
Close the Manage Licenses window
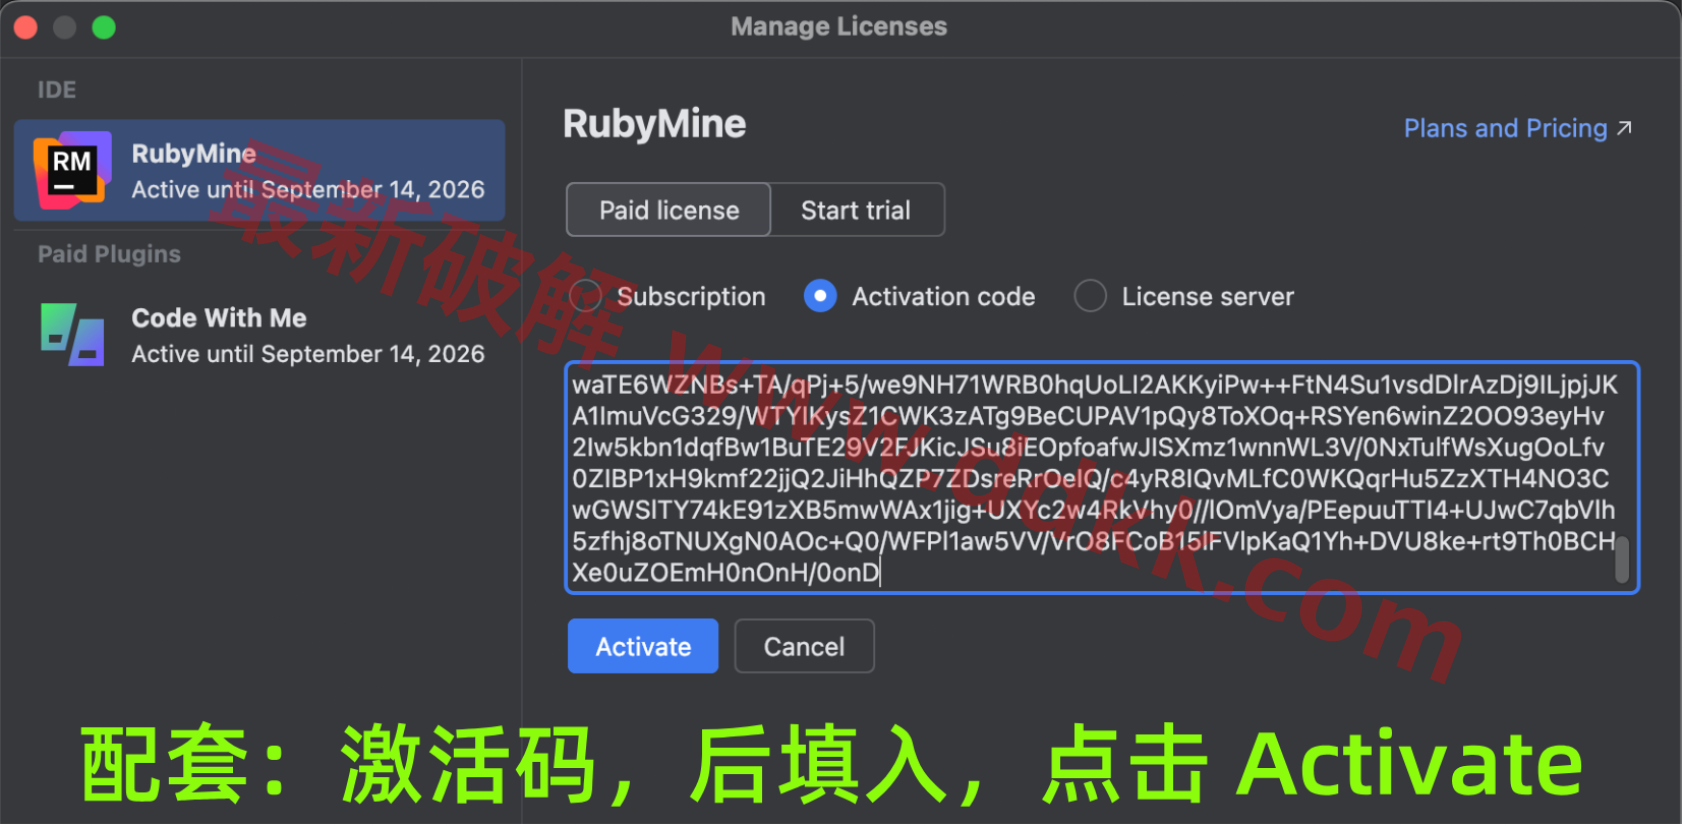[26, 27]
